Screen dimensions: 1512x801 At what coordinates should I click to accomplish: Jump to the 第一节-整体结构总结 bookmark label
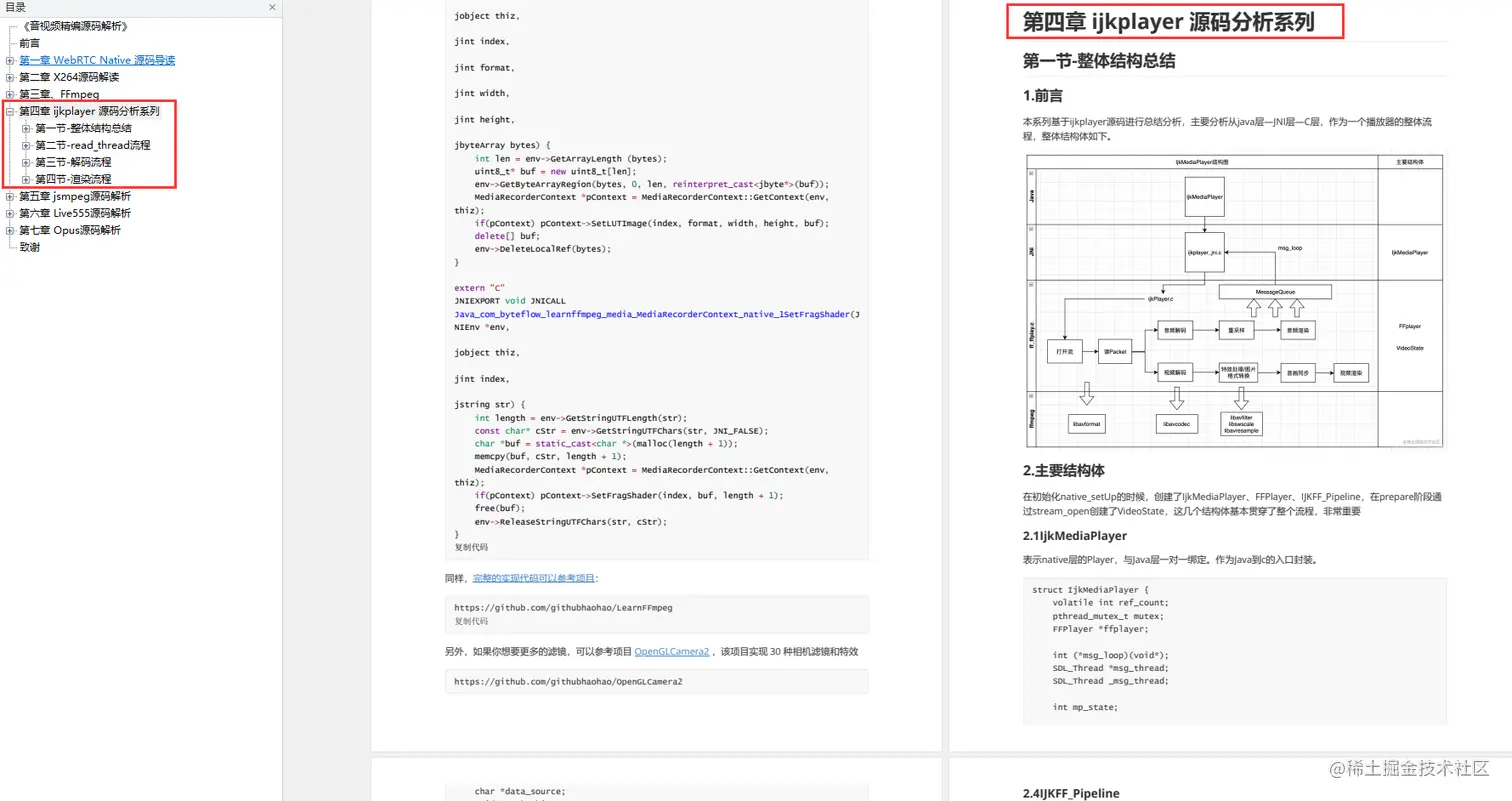click(83, 129)
